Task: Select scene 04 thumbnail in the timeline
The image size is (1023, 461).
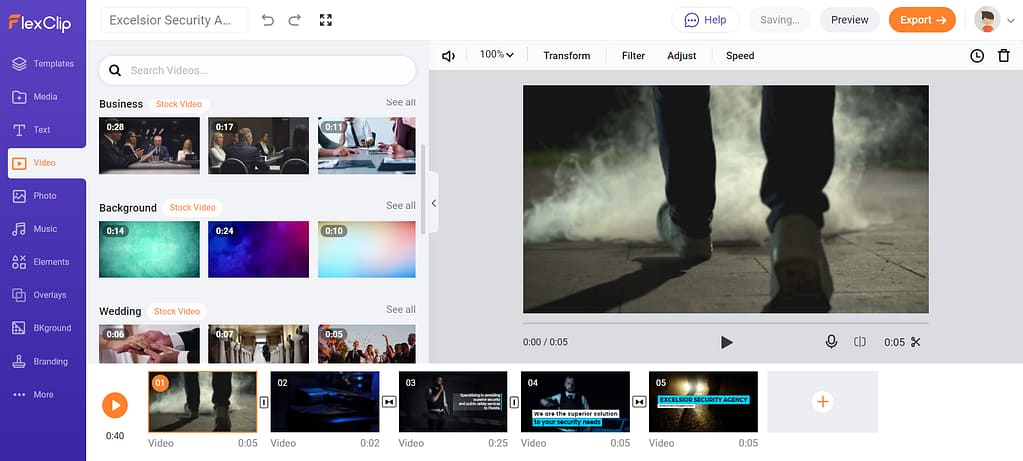Action: pos(575,401)
